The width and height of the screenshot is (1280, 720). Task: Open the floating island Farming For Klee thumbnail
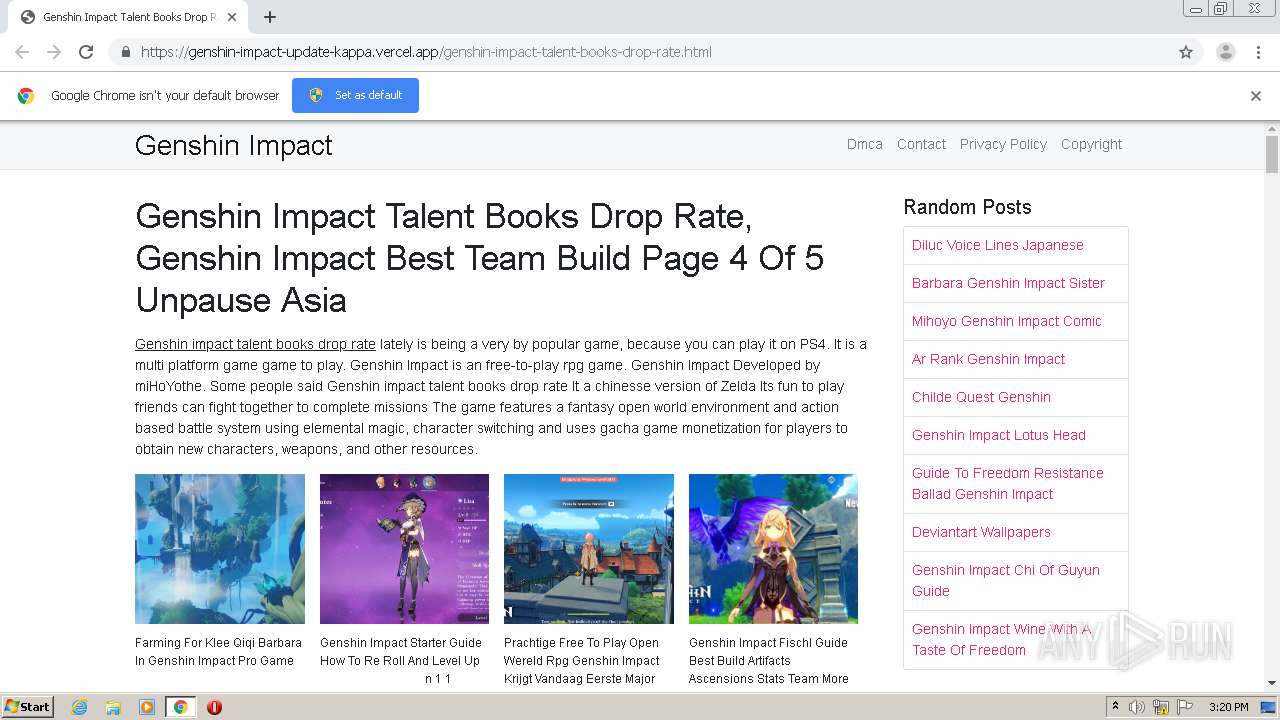220,549
